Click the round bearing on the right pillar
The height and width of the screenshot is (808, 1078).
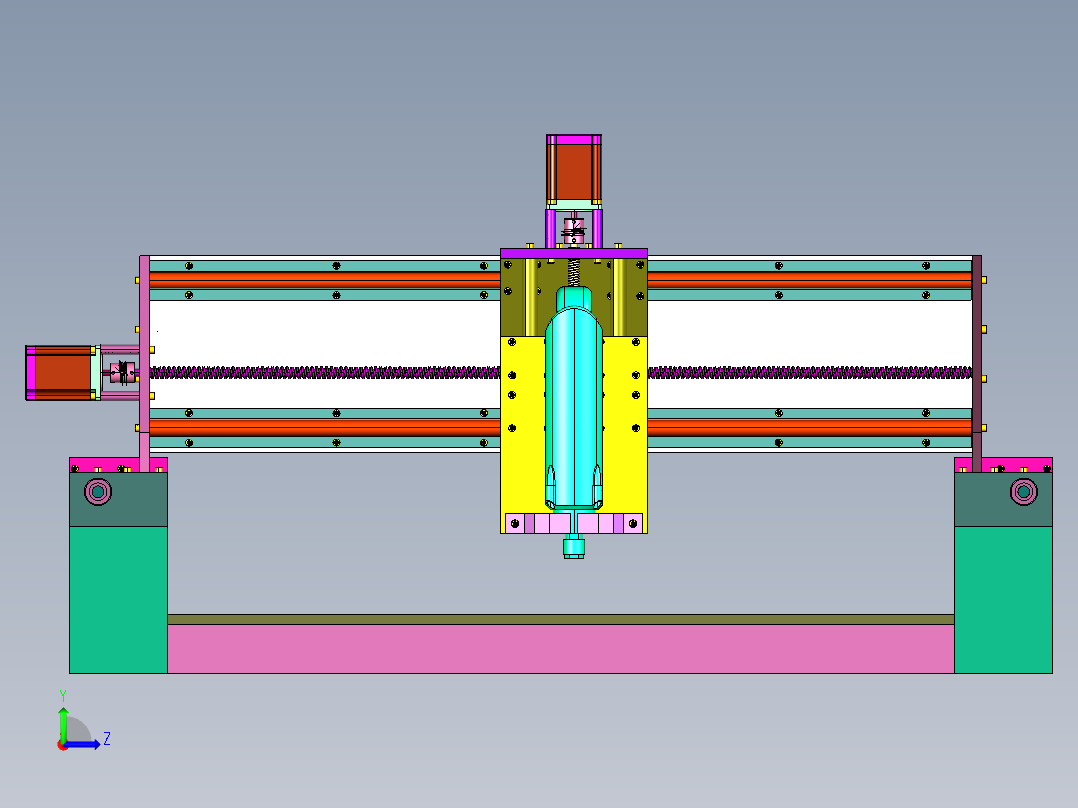pos(1024,492)
